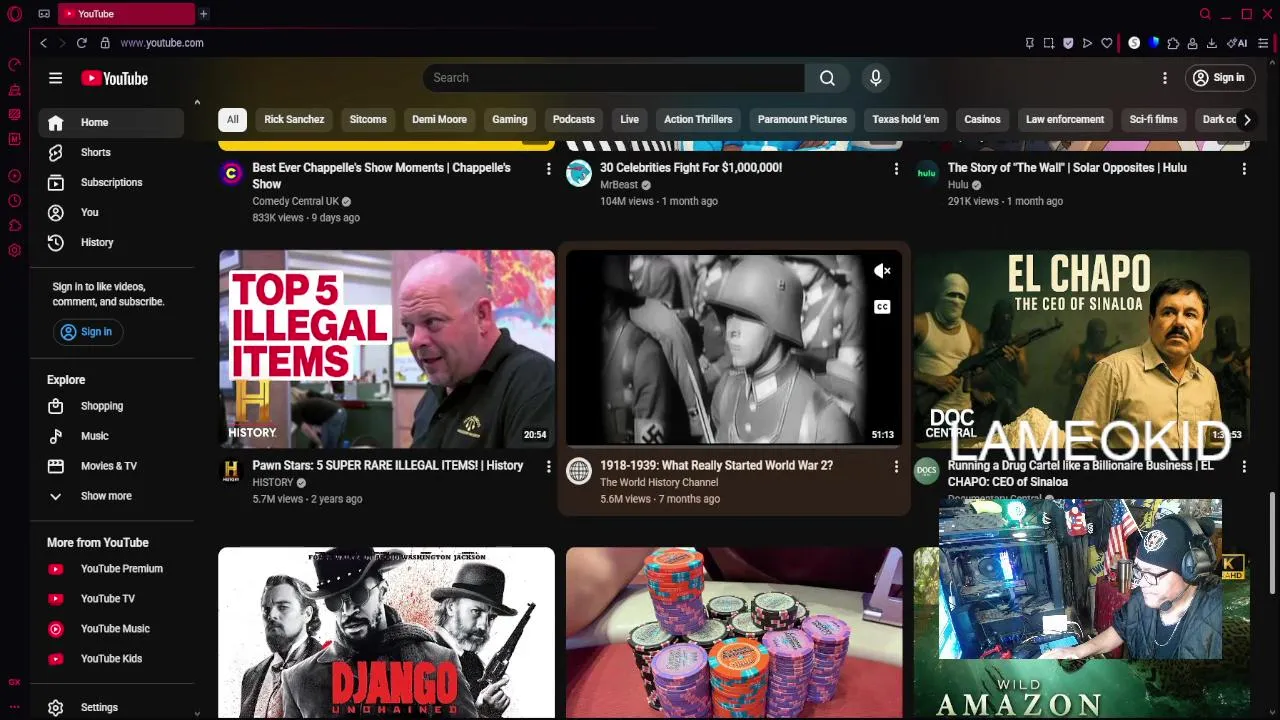Open the HISTORY channel avatar icon
1280x720 pixels.
pos(231,470)
